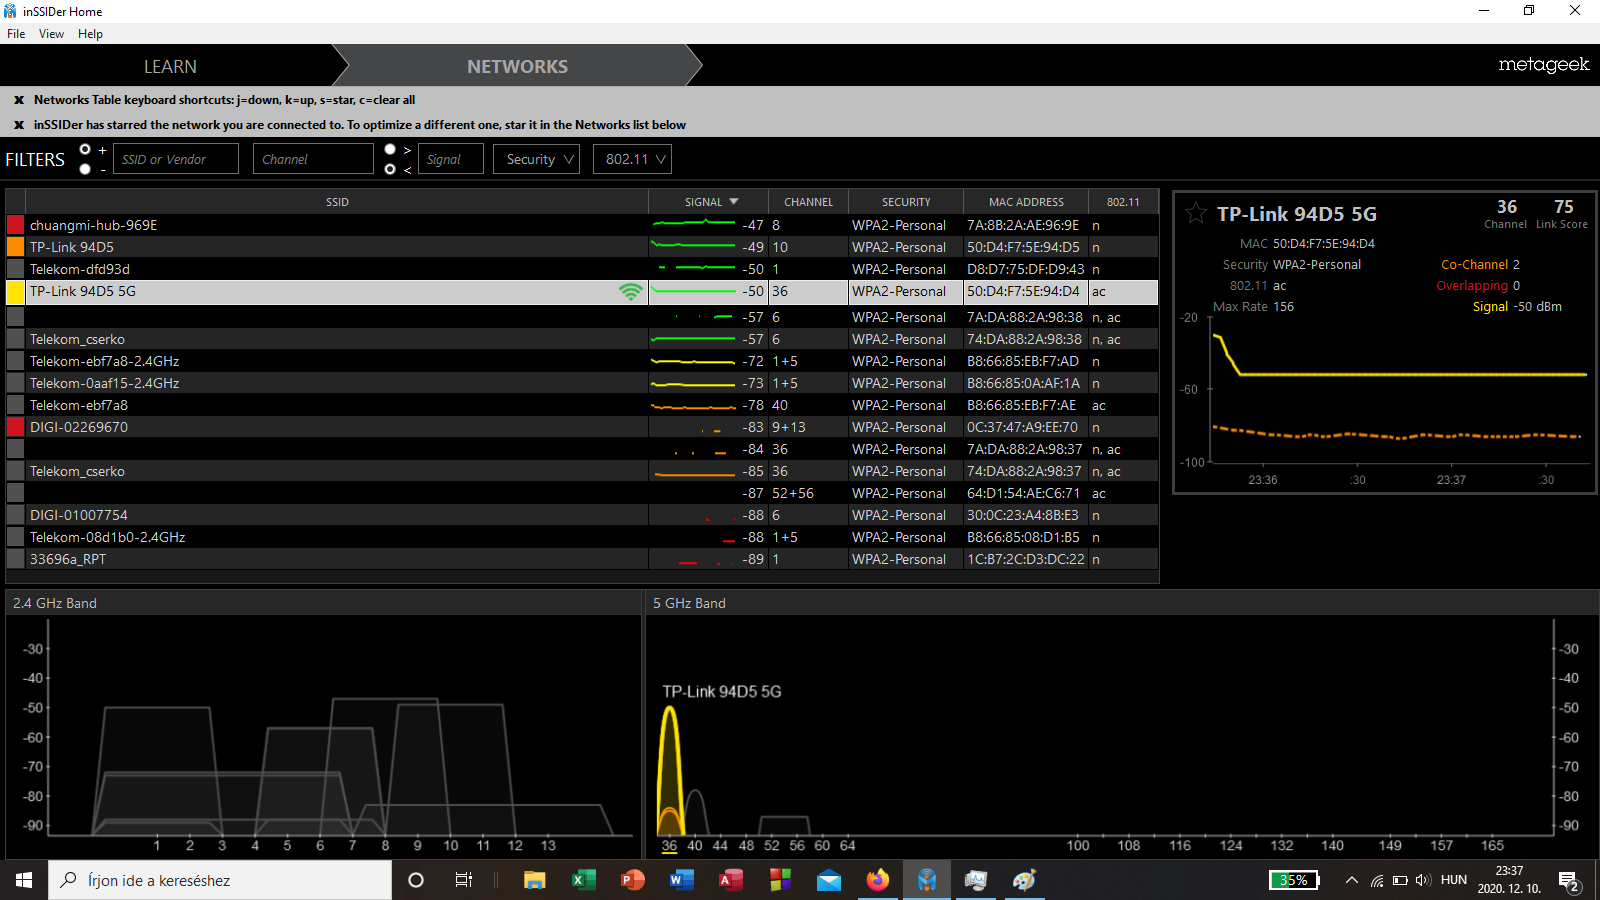This screenshot has width=1600, height=900.
Task: Select Telekom_cserko network with -57 signal
Action: (x=582, y=339)
